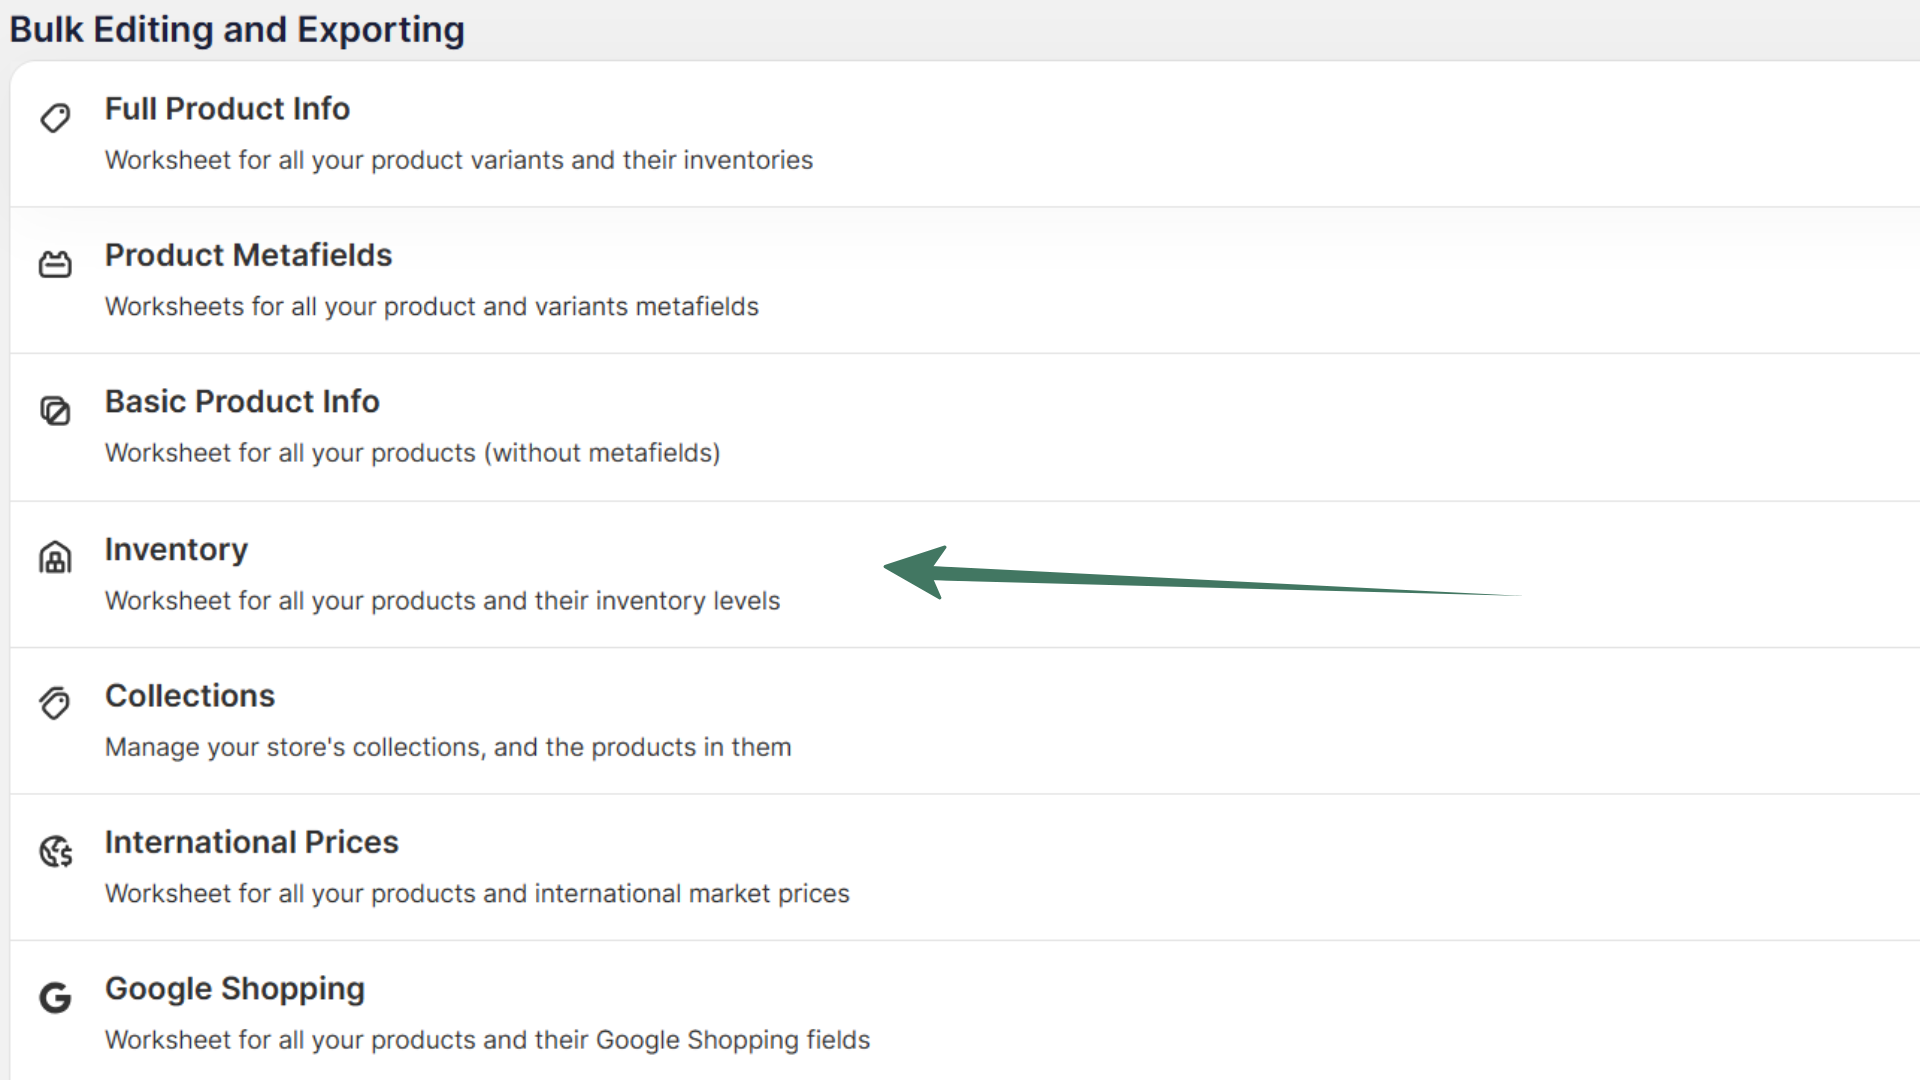Click the product and variants metafields description
Viewport: 1920px width, 1080px height.
(431, 306)
